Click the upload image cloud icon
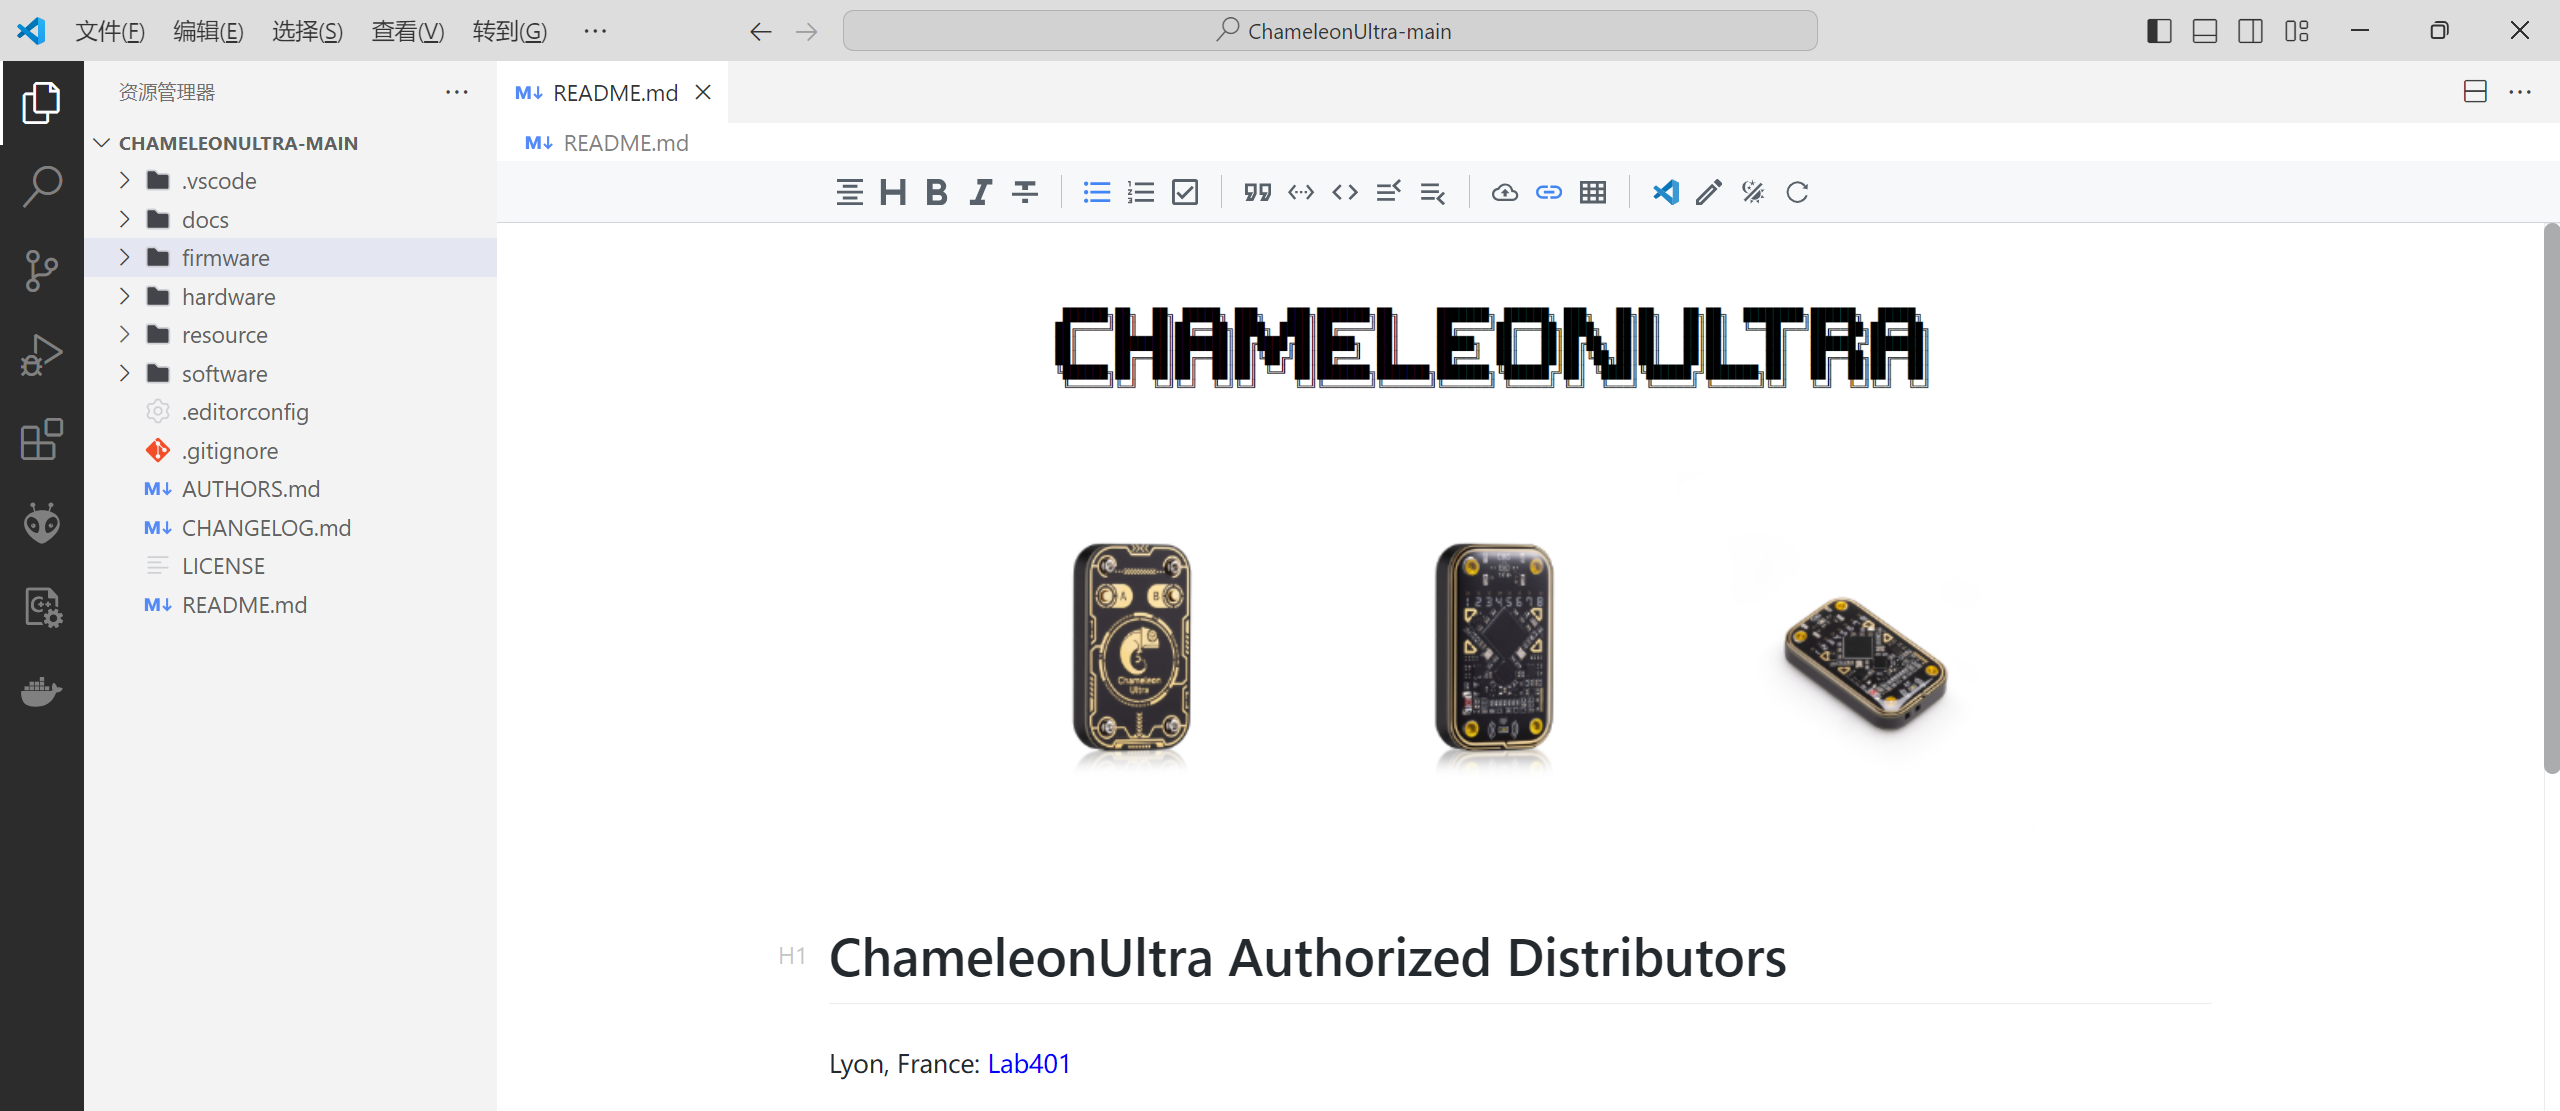The width and height of the screenshot is (2560, 1111). pyautogui.click(x=1504, y=192)
